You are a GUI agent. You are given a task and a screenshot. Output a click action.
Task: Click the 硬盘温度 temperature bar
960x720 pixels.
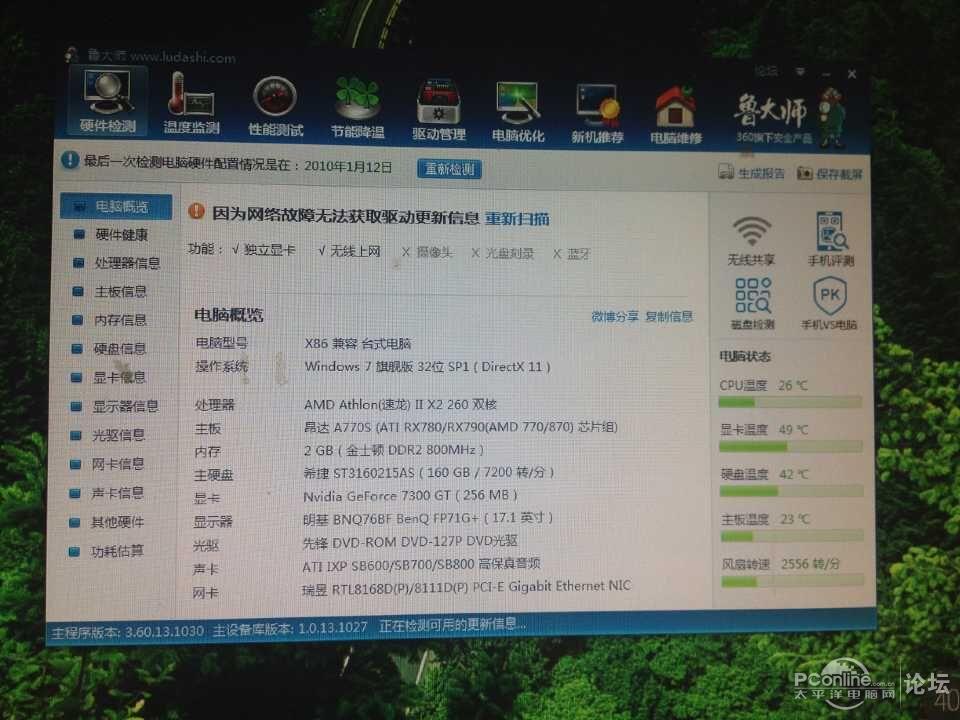[792, 491]
